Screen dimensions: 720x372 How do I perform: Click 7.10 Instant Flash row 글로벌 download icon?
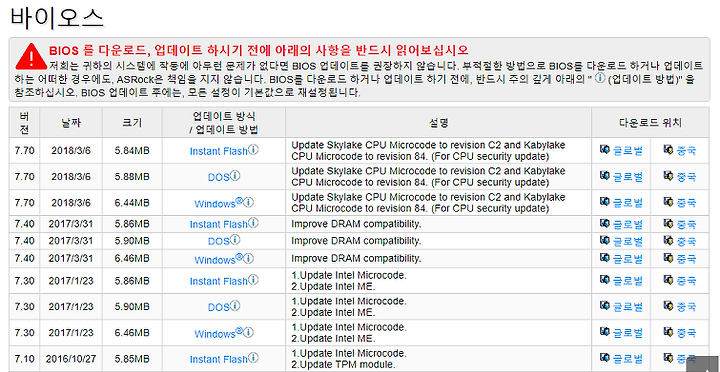point(605,357)
